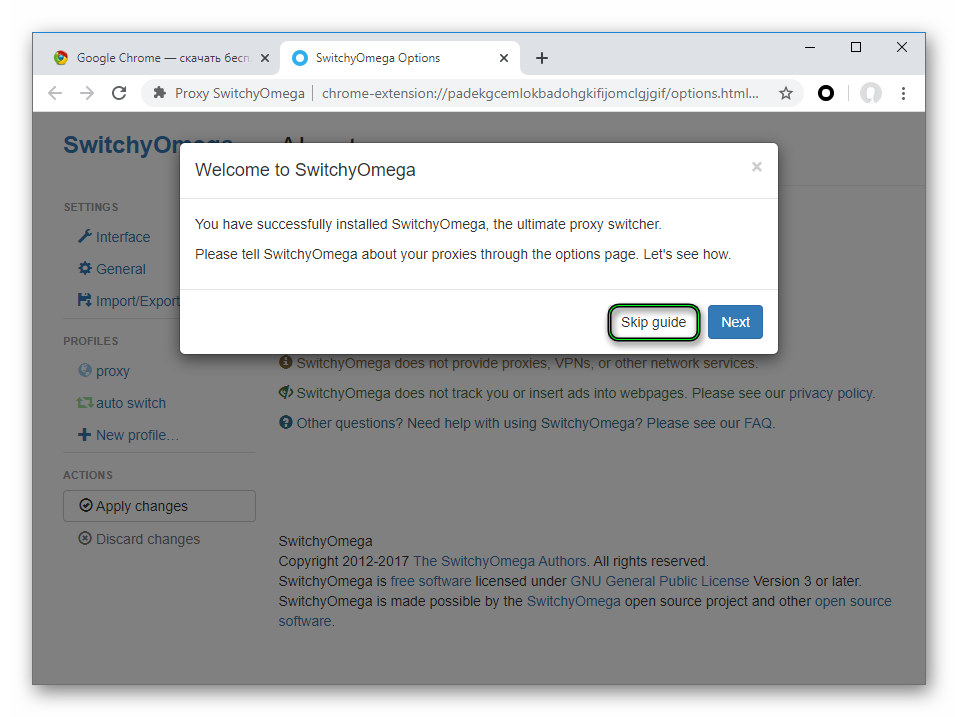Click the checkmark icon in Apply changes
The width and height of the screenshot is (958, 717).
86,505
